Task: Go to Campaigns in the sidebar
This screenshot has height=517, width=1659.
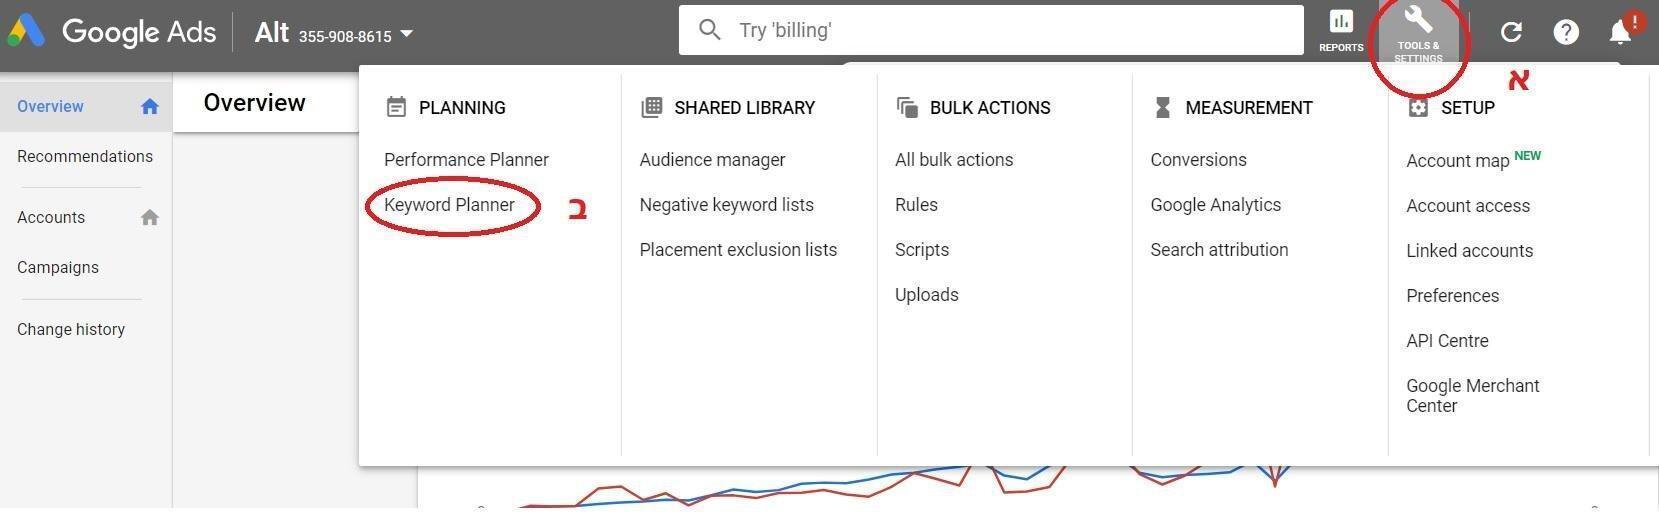Action: point(58,268)
